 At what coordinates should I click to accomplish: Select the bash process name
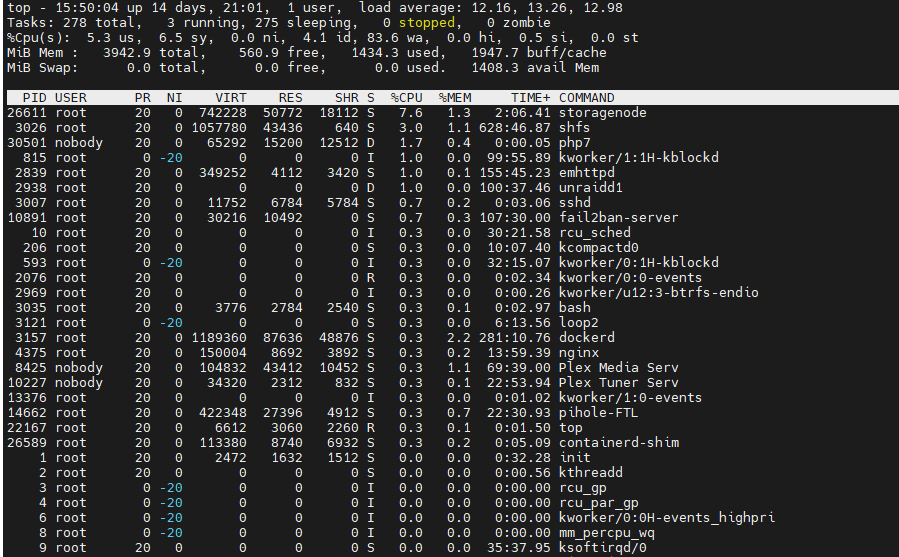[x=574, y=307]
